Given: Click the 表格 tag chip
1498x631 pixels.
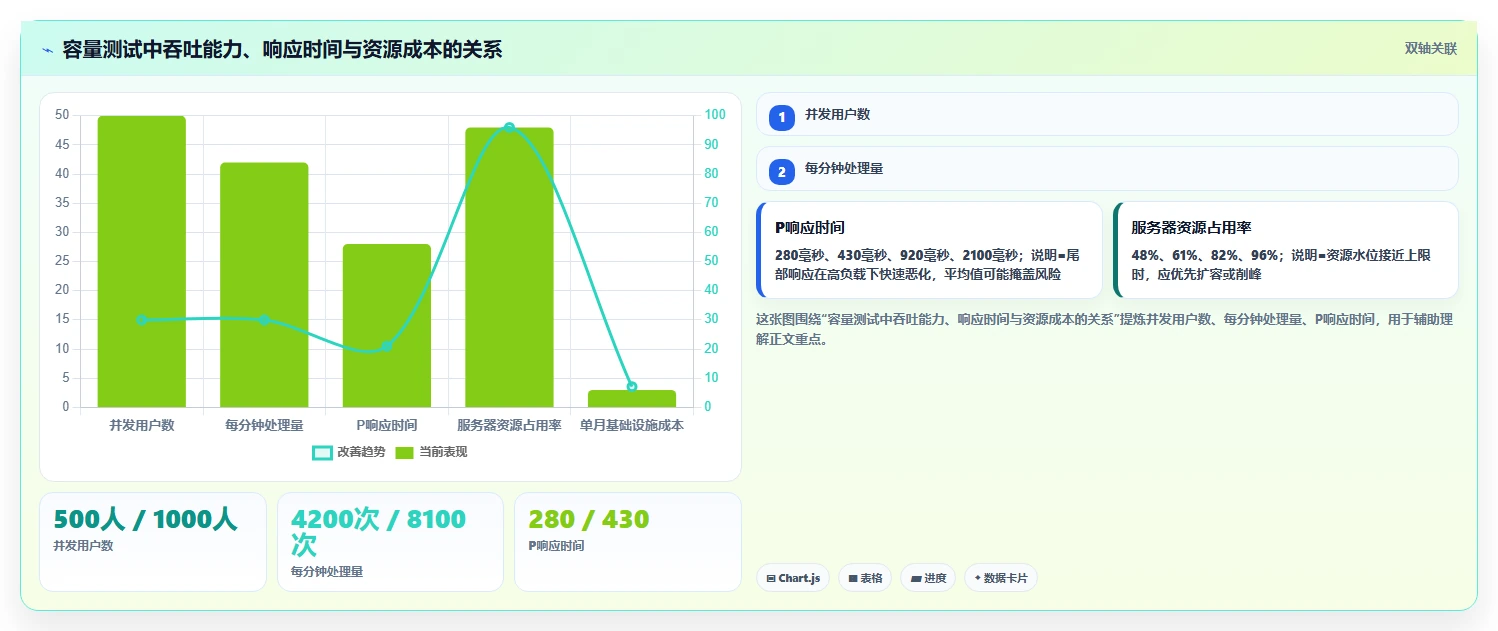Looking at the screenshot, I should [865, 578].
